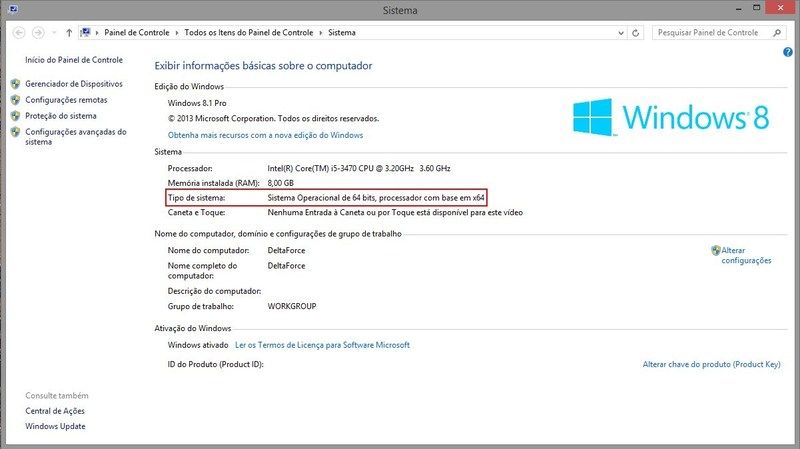Click Alterar chave do produto (Product Key)
The image size is (800, 449).
pos(711,364)
